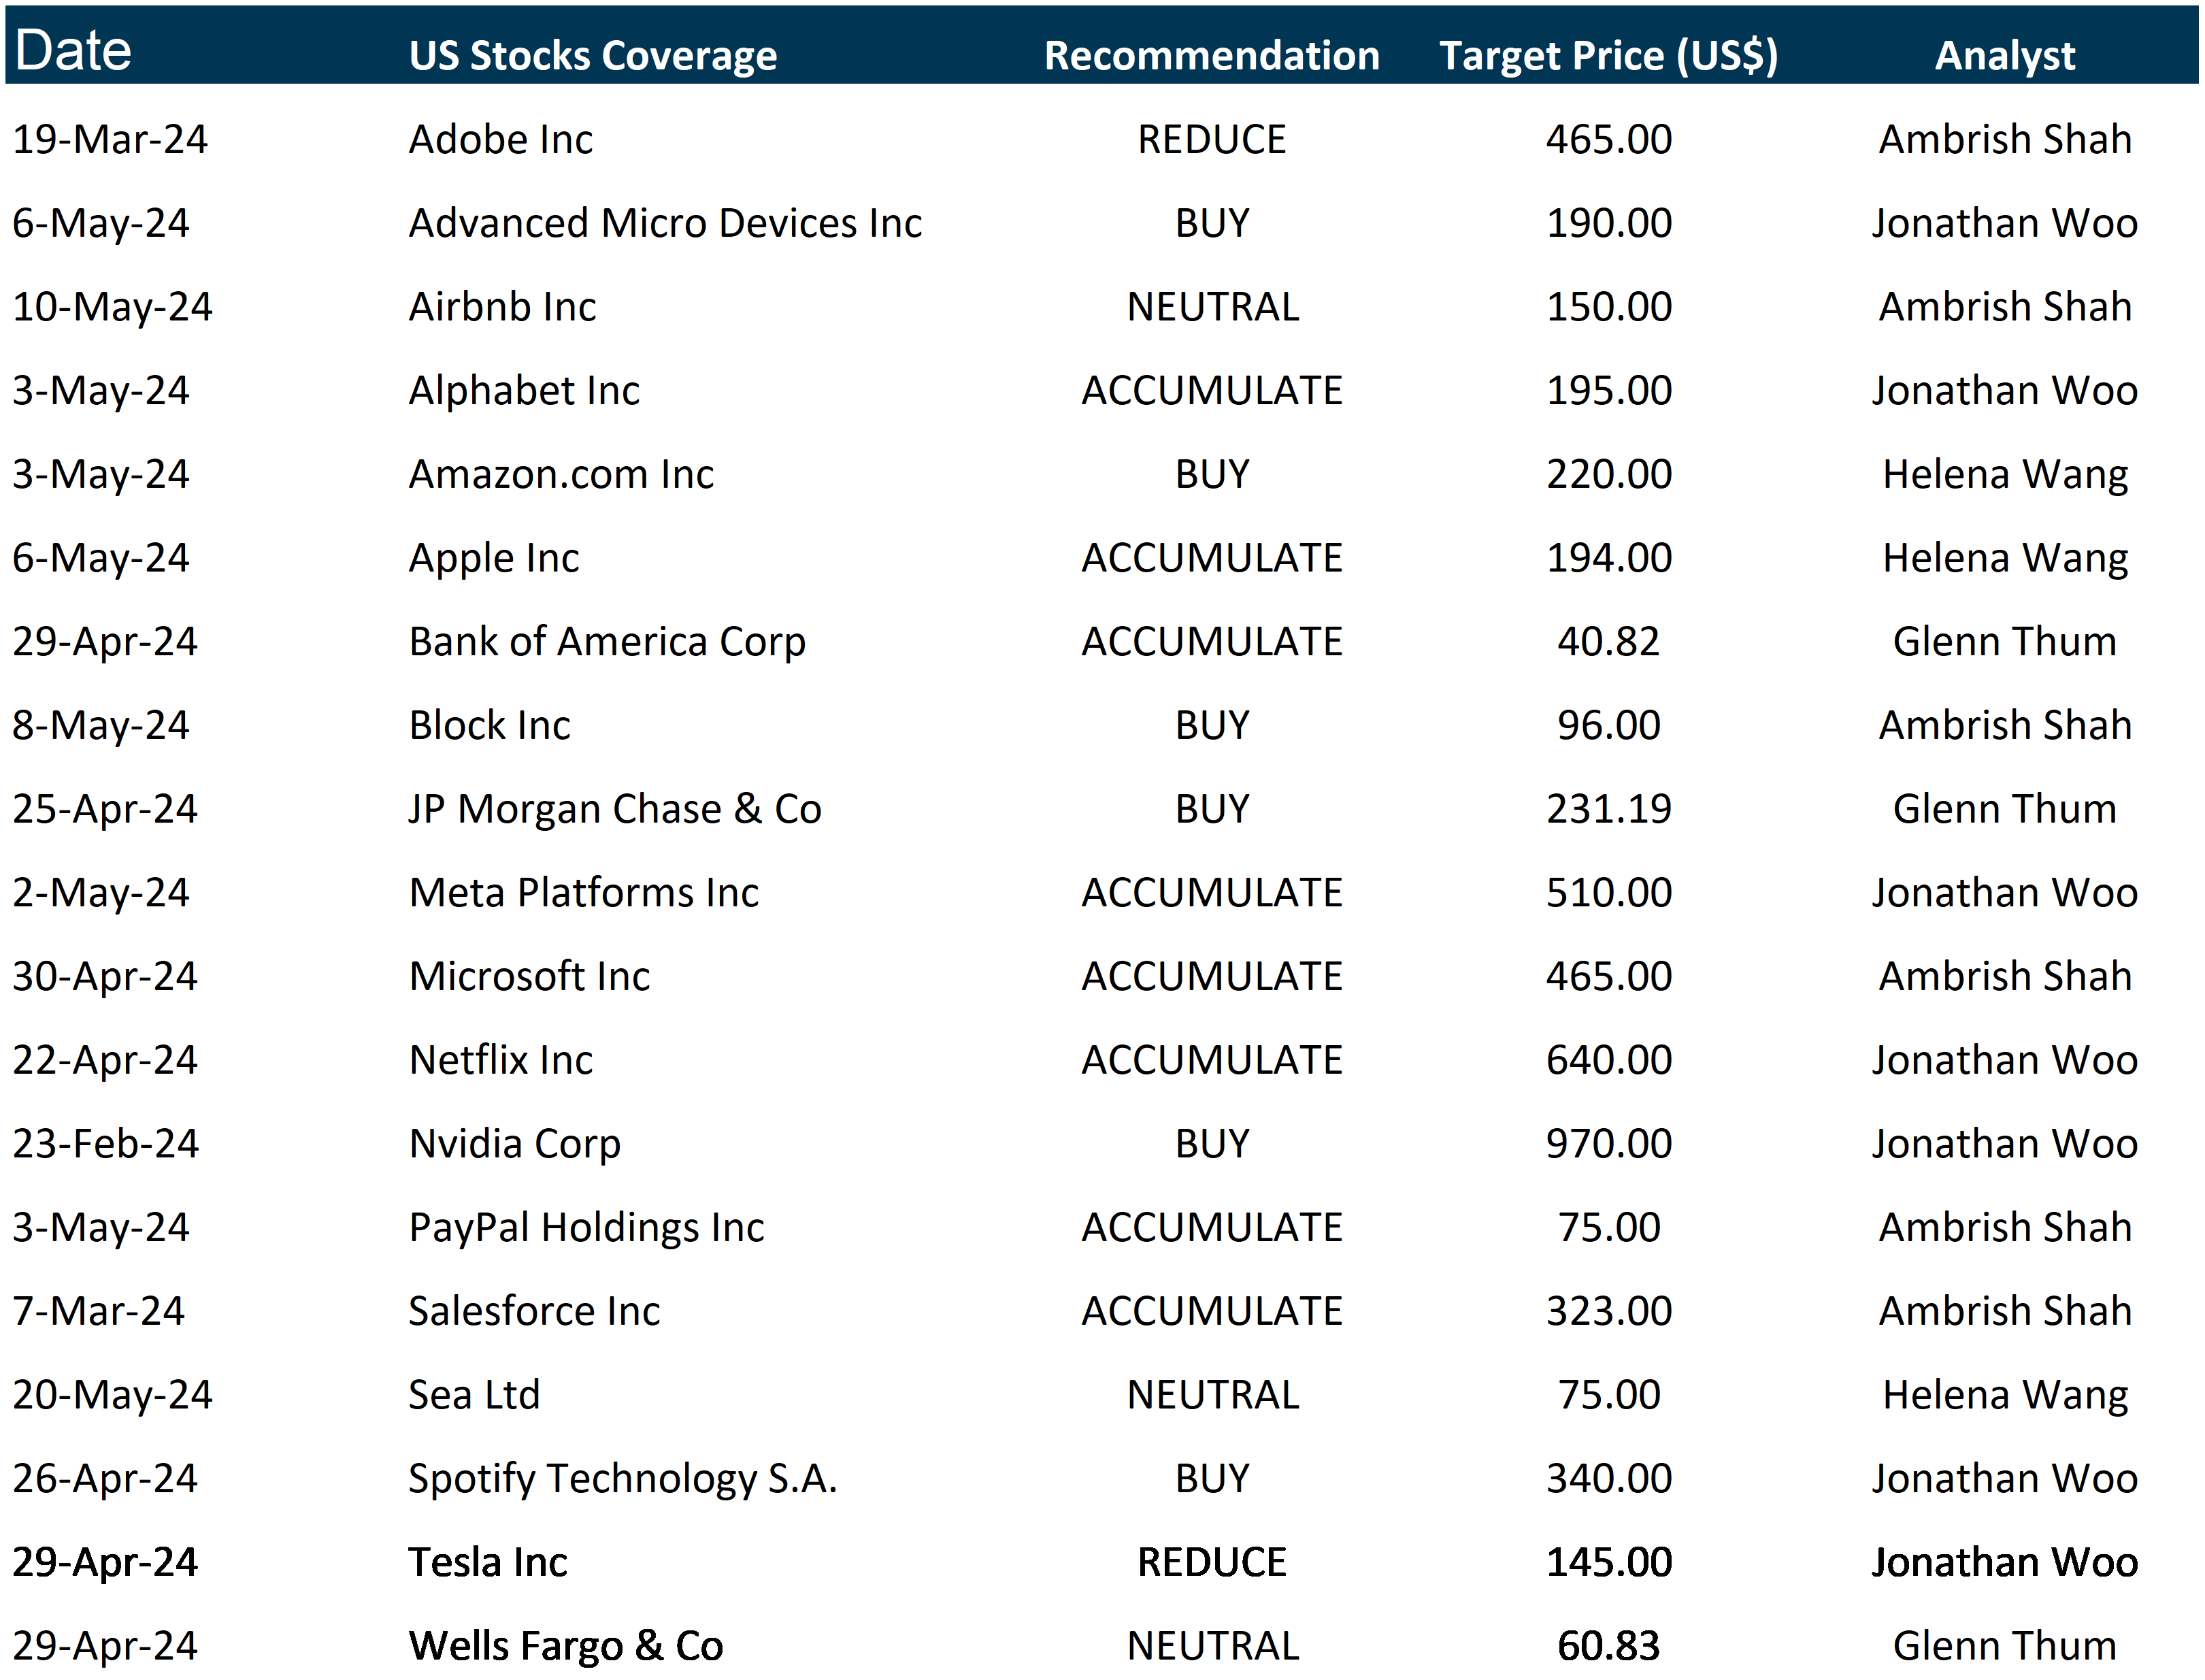Click the Sea Ltd stock name
Image resolution: width=2205 pixels, height=1680 pixels.
coord(474,1394)
